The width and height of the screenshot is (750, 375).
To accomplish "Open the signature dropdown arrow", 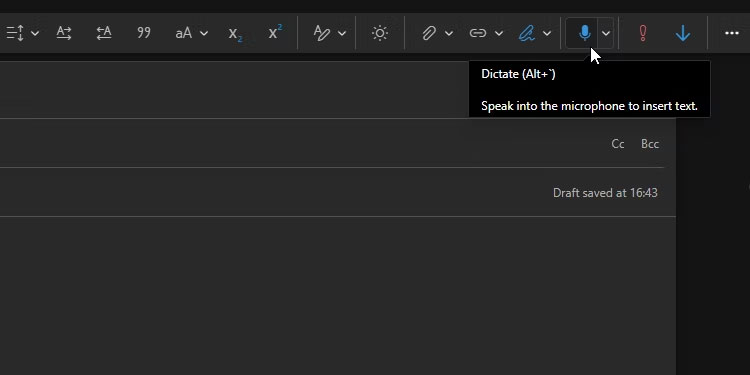I will coord(547,33).
